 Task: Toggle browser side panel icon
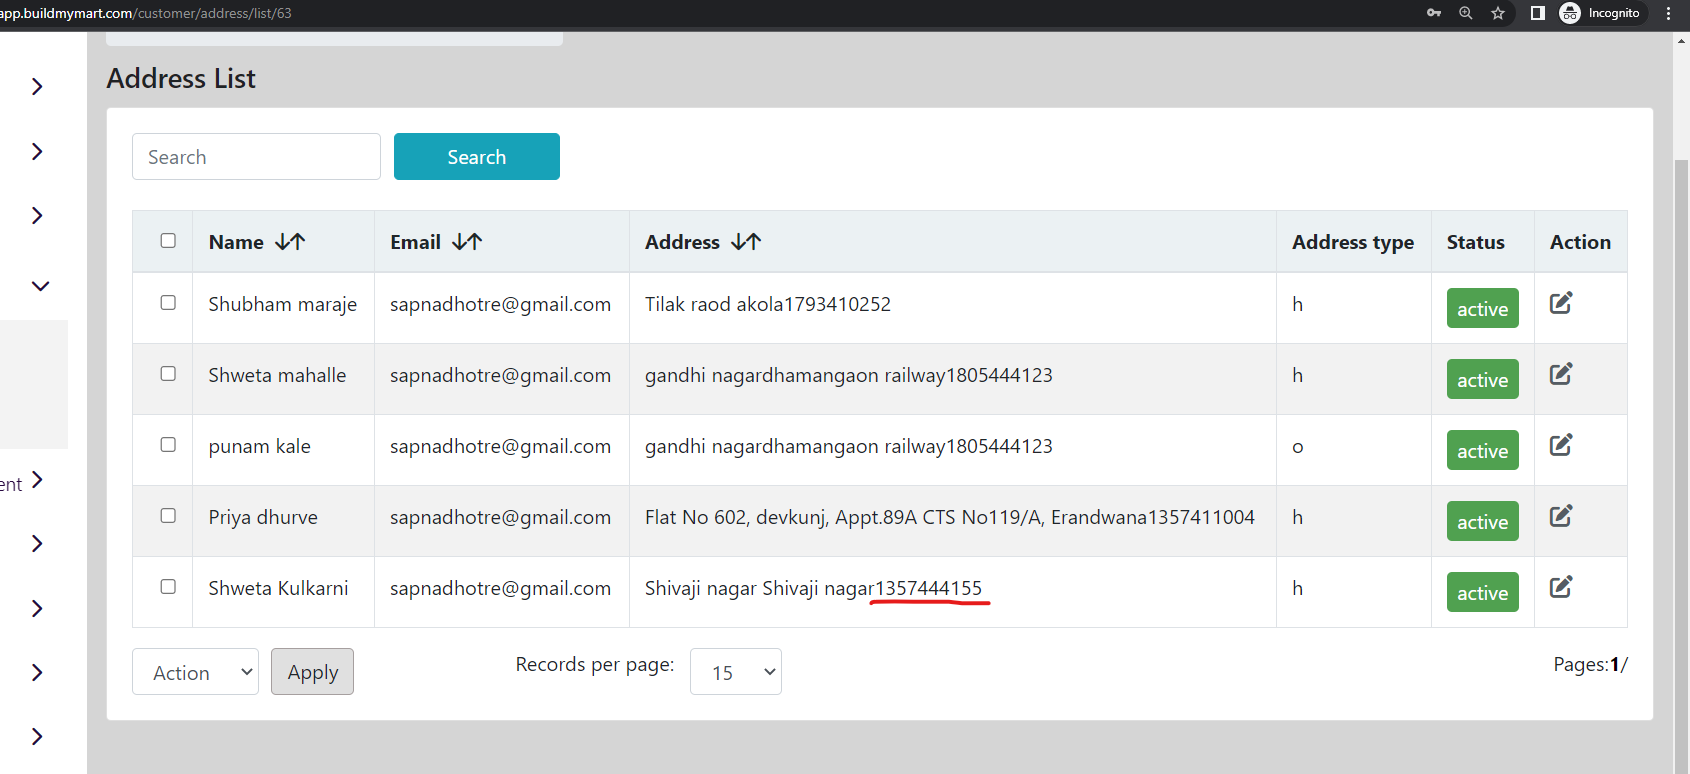click(x=1538, y=13)
